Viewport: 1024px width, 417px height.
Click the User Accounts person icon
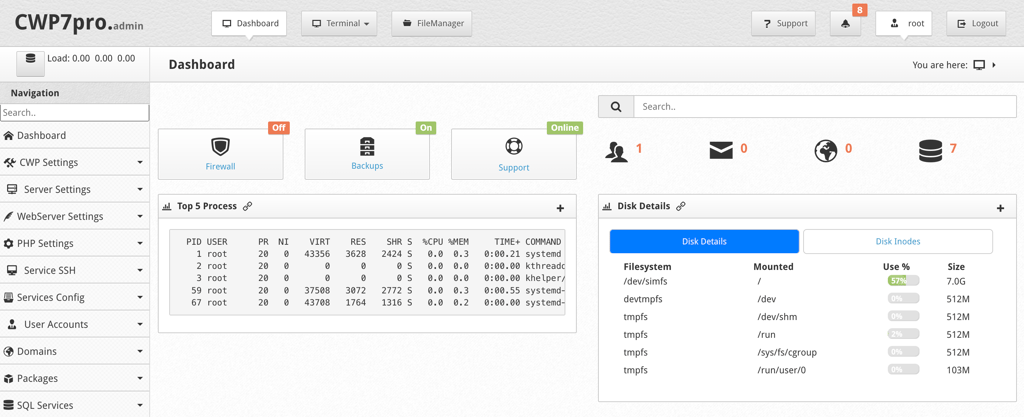click(12, 324)
